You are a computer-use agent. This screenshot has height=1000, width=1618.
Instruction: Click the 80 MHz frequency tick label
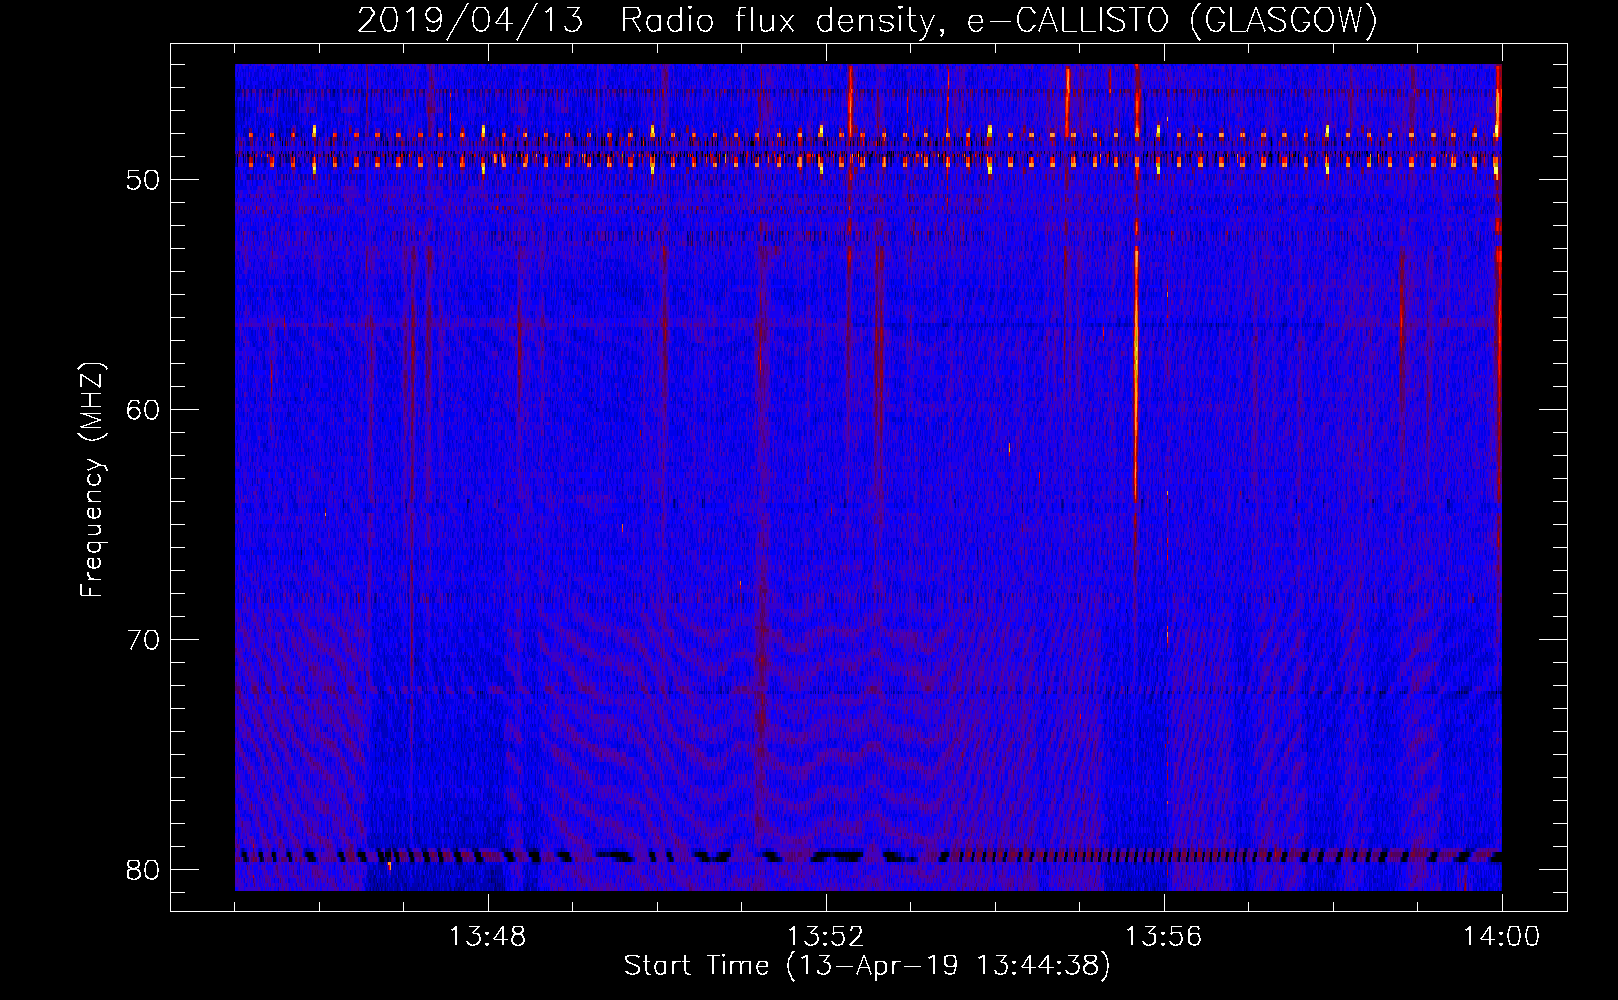(x=143, y=870)
